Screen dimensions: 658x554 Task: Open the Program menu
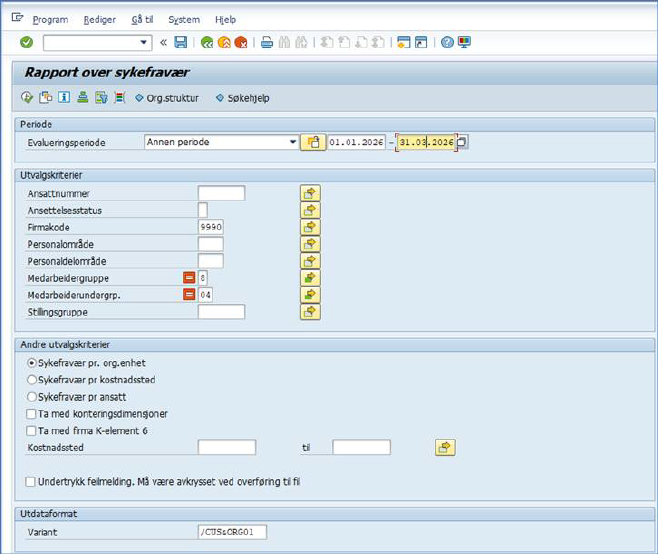click(x=50, y=20)
